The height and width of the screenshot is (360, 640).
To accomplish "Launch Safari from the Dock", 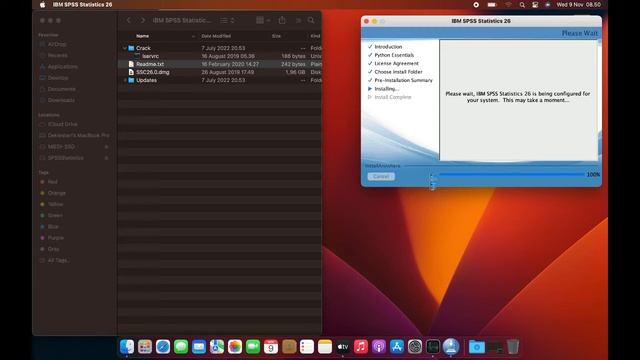I will [163, 347].
